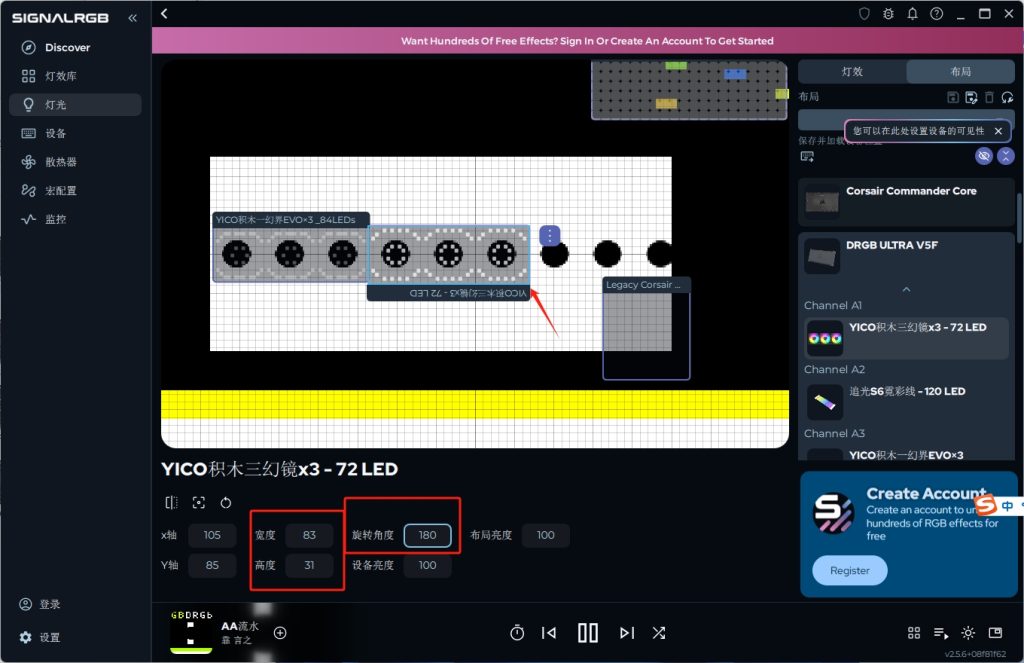The height and width of the screenshot is (663, 1024).
Task: Click the 宽度 width field
Action: pos(310,535)
